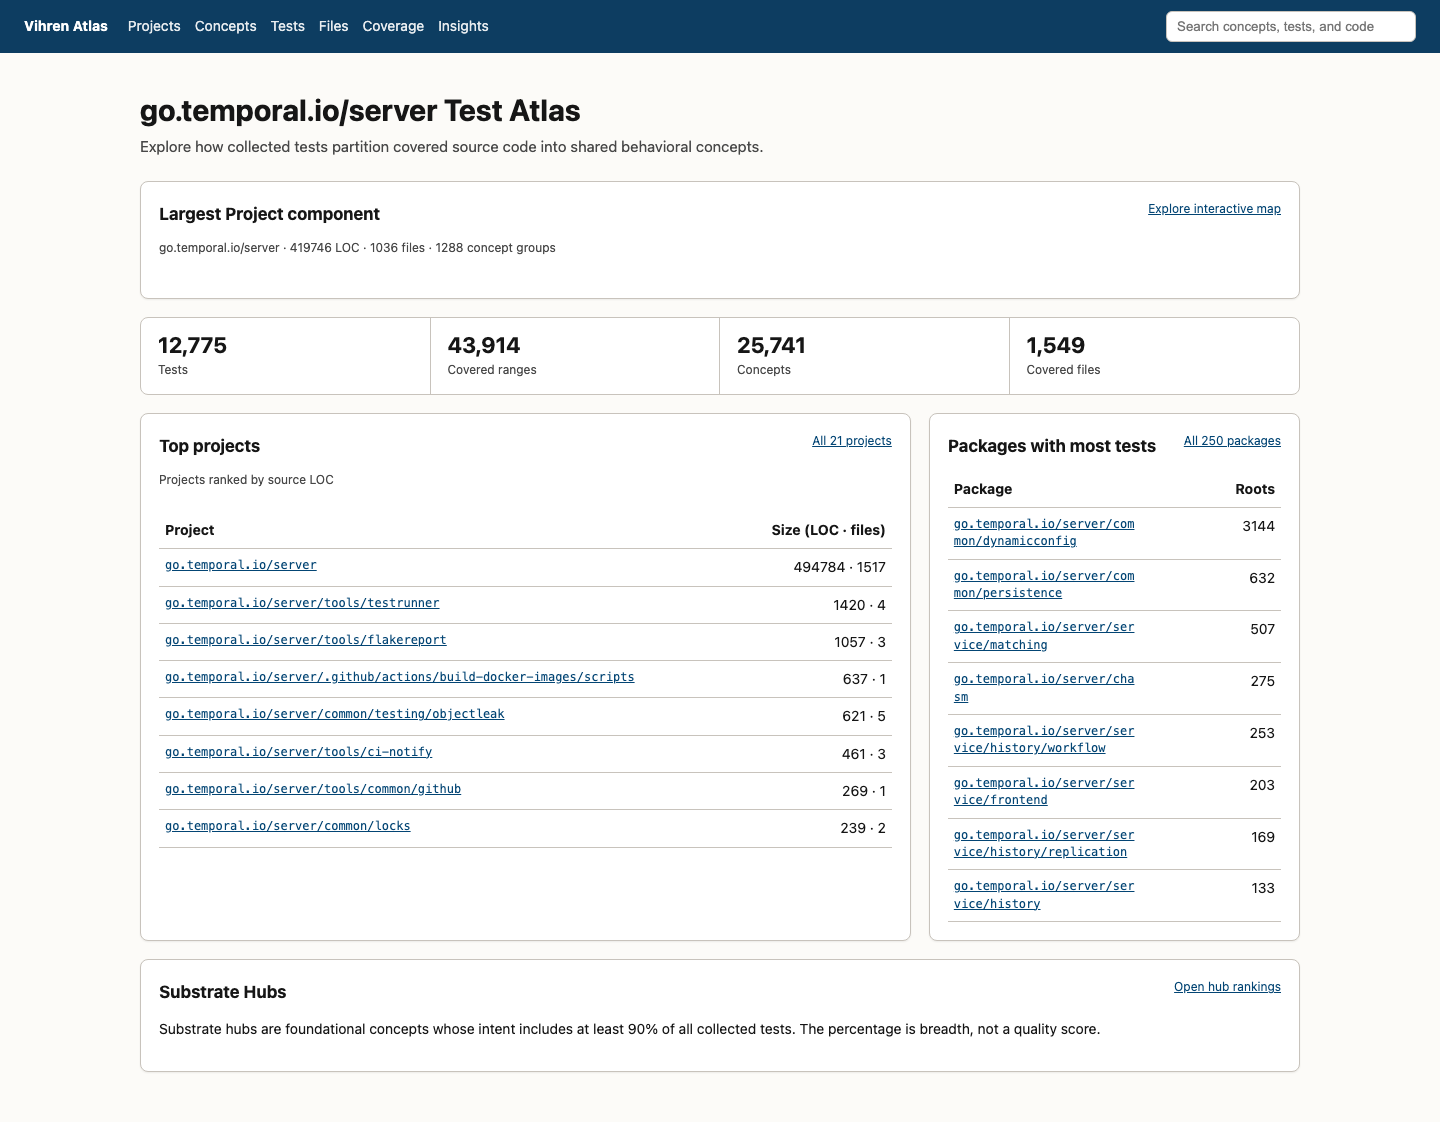Click the size value 239 · 2
1440x1122 pixels.
point(863,828)
